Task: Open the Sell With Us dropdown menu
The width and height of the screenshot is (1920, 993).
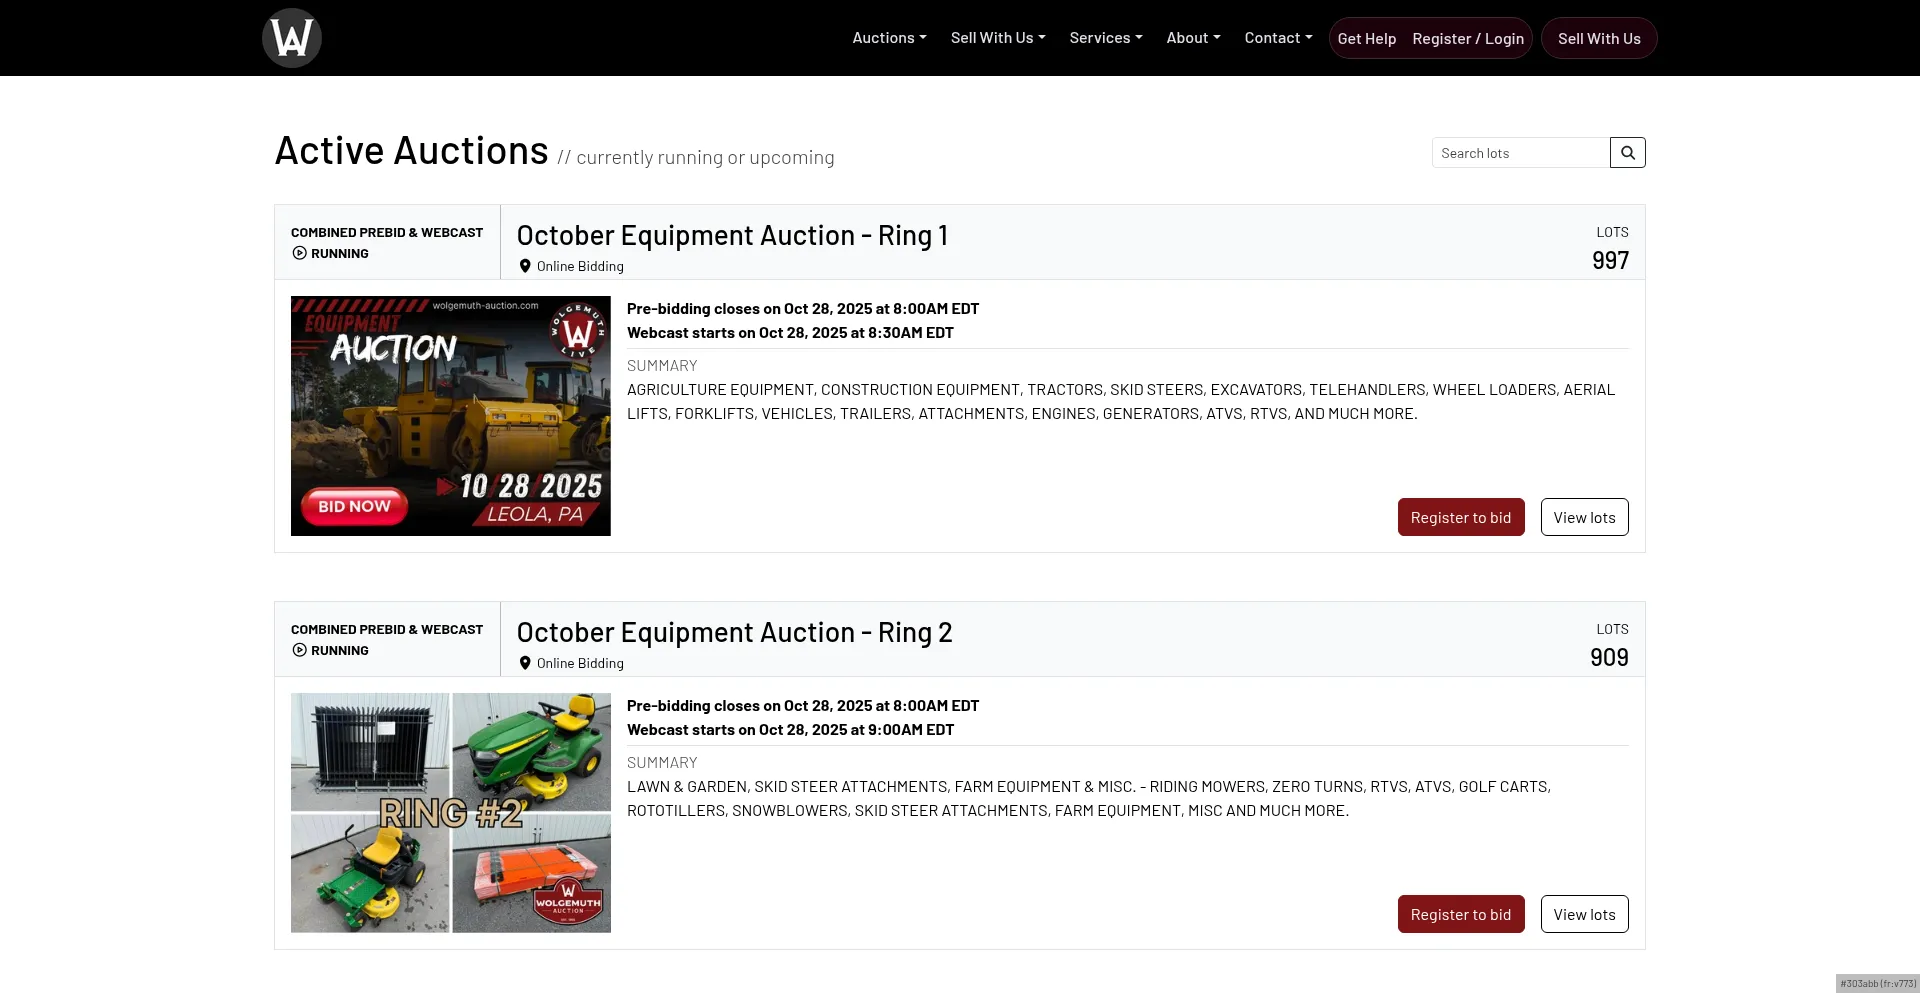Action: [997, 38]
